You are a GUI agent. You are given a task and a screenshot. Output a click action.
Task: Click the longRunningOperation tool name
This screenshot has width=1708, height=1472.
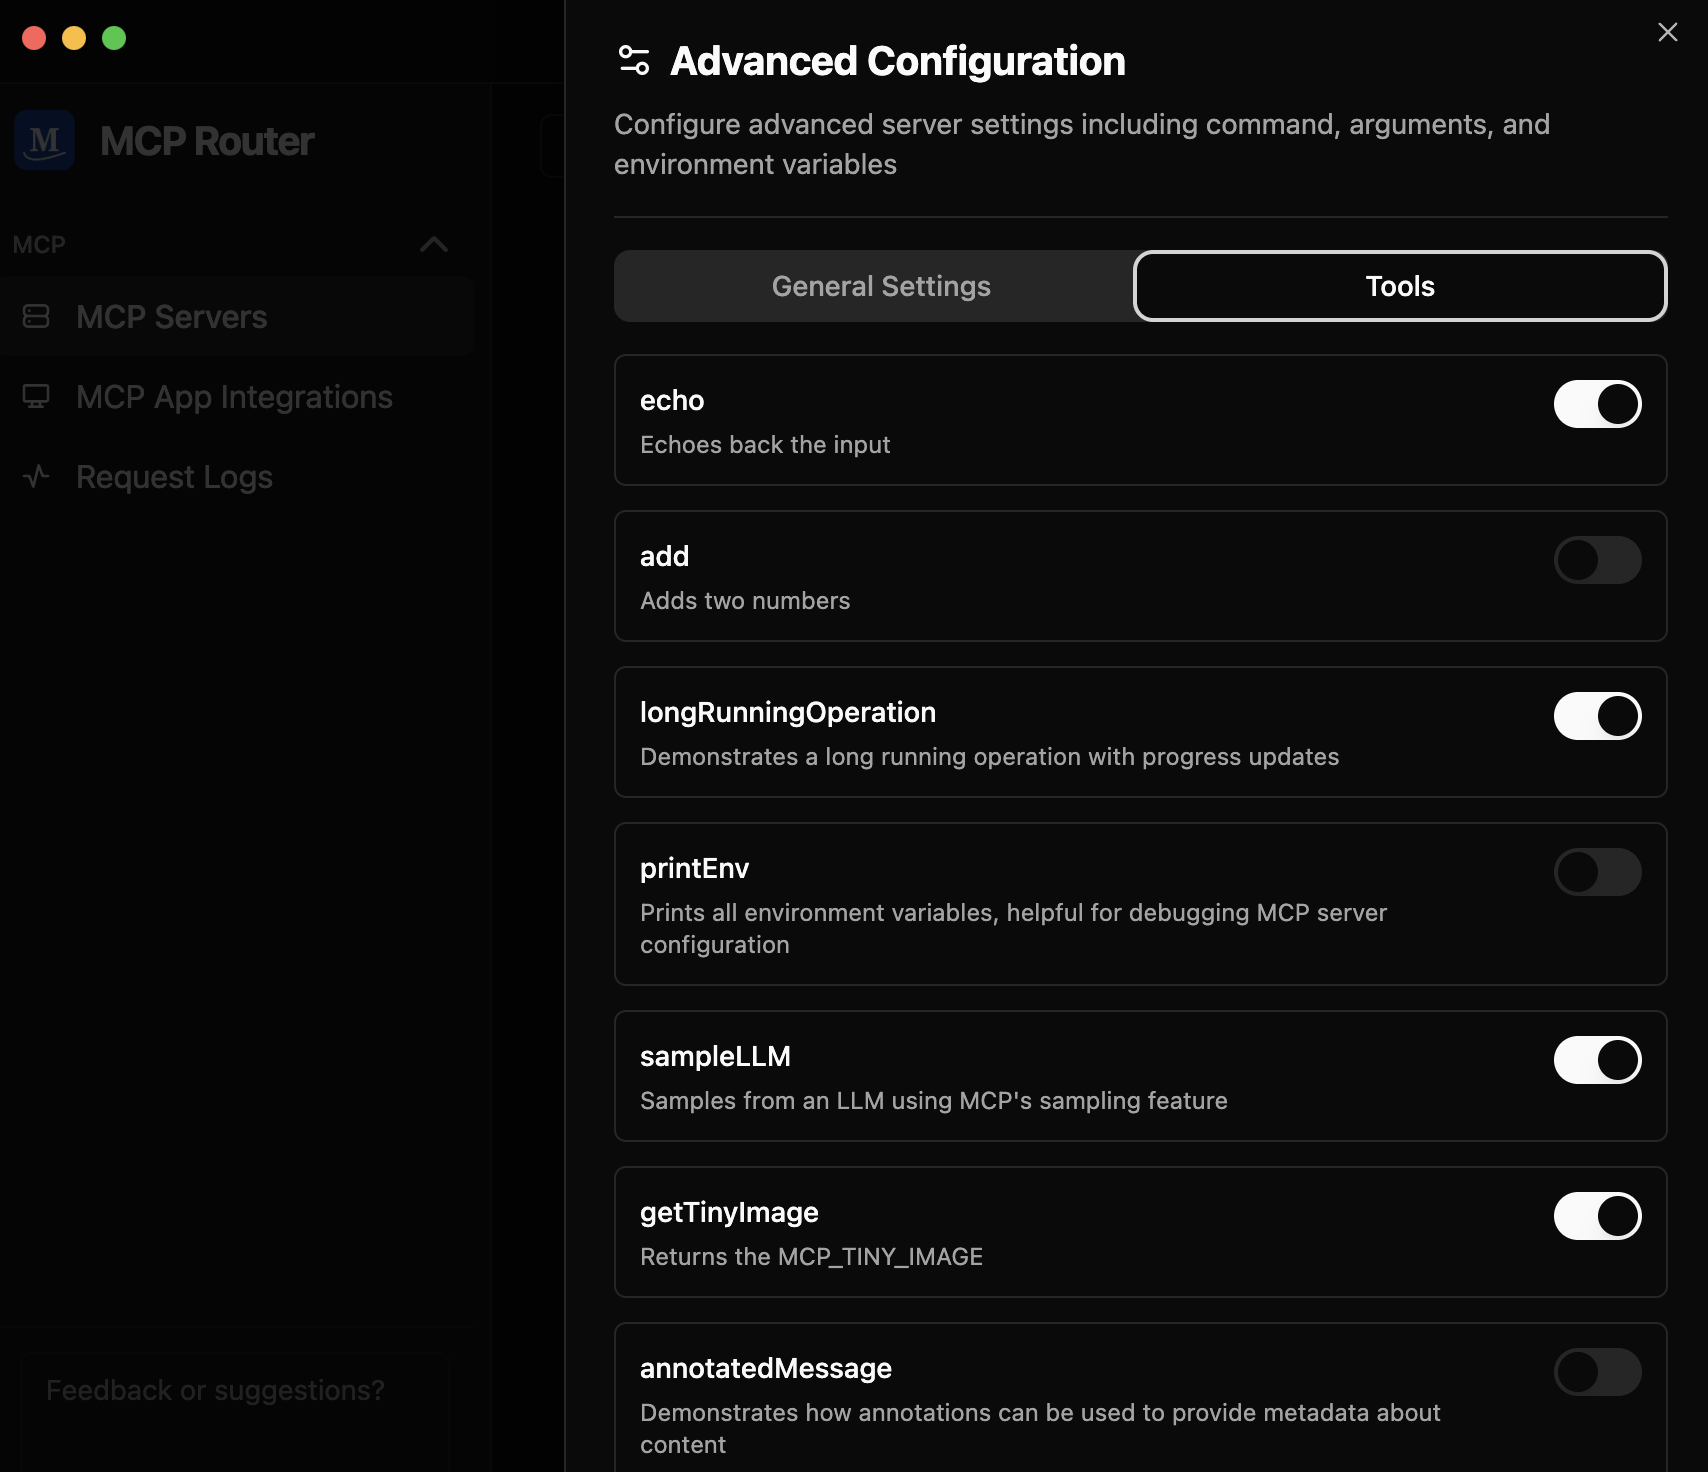pos(788,712)
